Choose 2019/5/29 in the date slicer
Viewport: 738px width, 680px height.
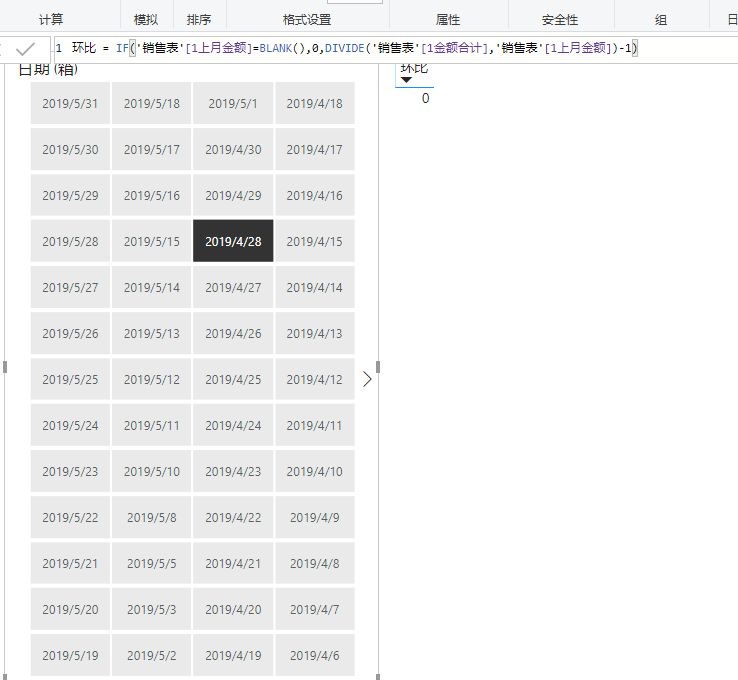tap(70, 195)
